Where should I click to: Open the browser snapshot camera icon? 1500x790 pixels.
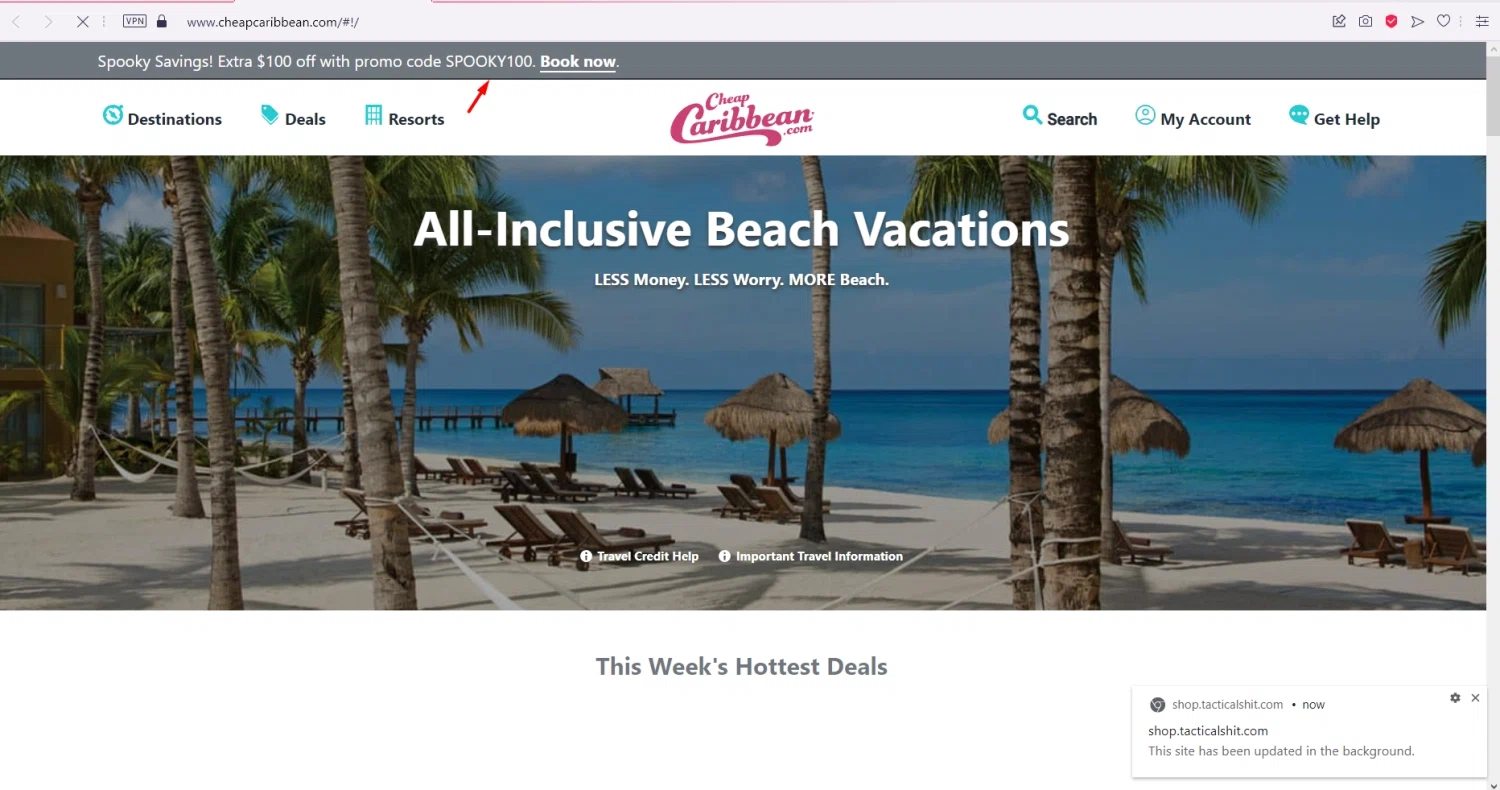[1365, 21]
